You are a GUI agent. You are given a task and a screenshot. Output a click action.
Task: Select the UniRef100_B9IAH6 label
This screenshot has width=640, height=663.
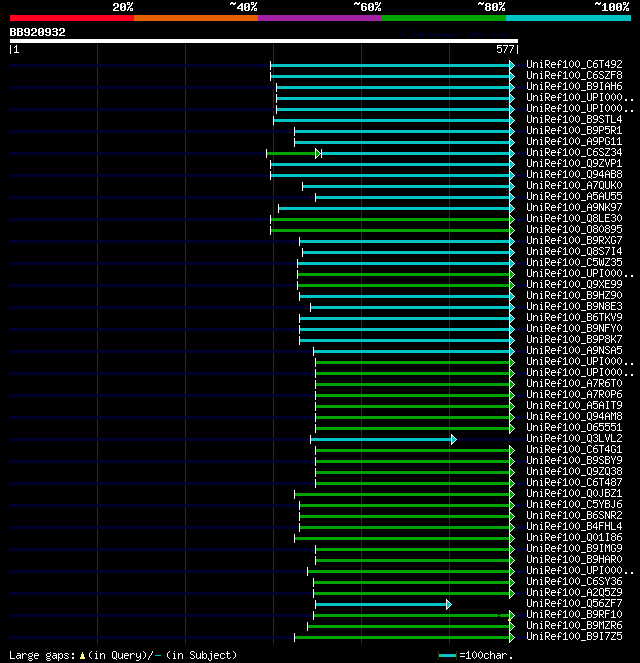click(x=574, y=86)
